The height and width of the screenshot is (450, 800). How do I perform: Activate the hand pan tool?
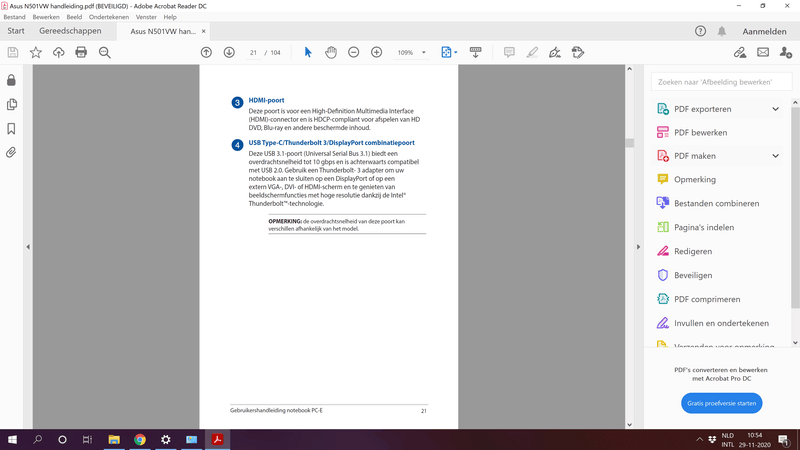coord(331,53)
